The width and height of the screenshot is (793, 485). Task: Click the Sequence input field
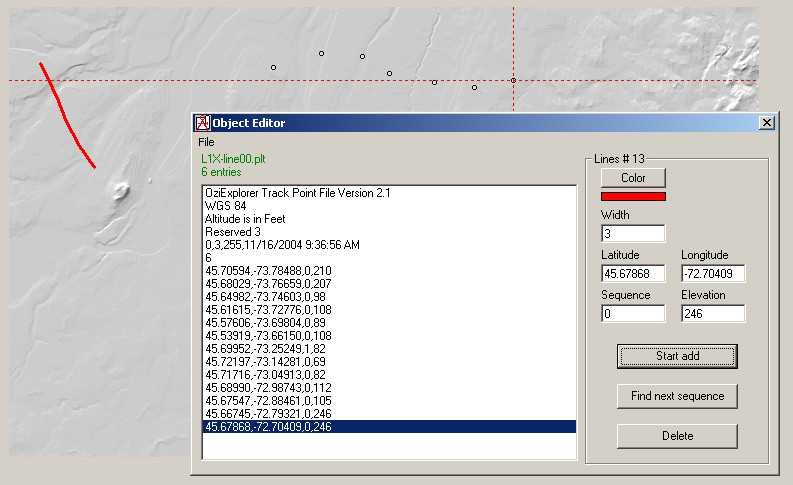pyautogui.click(x=633, y=313)
